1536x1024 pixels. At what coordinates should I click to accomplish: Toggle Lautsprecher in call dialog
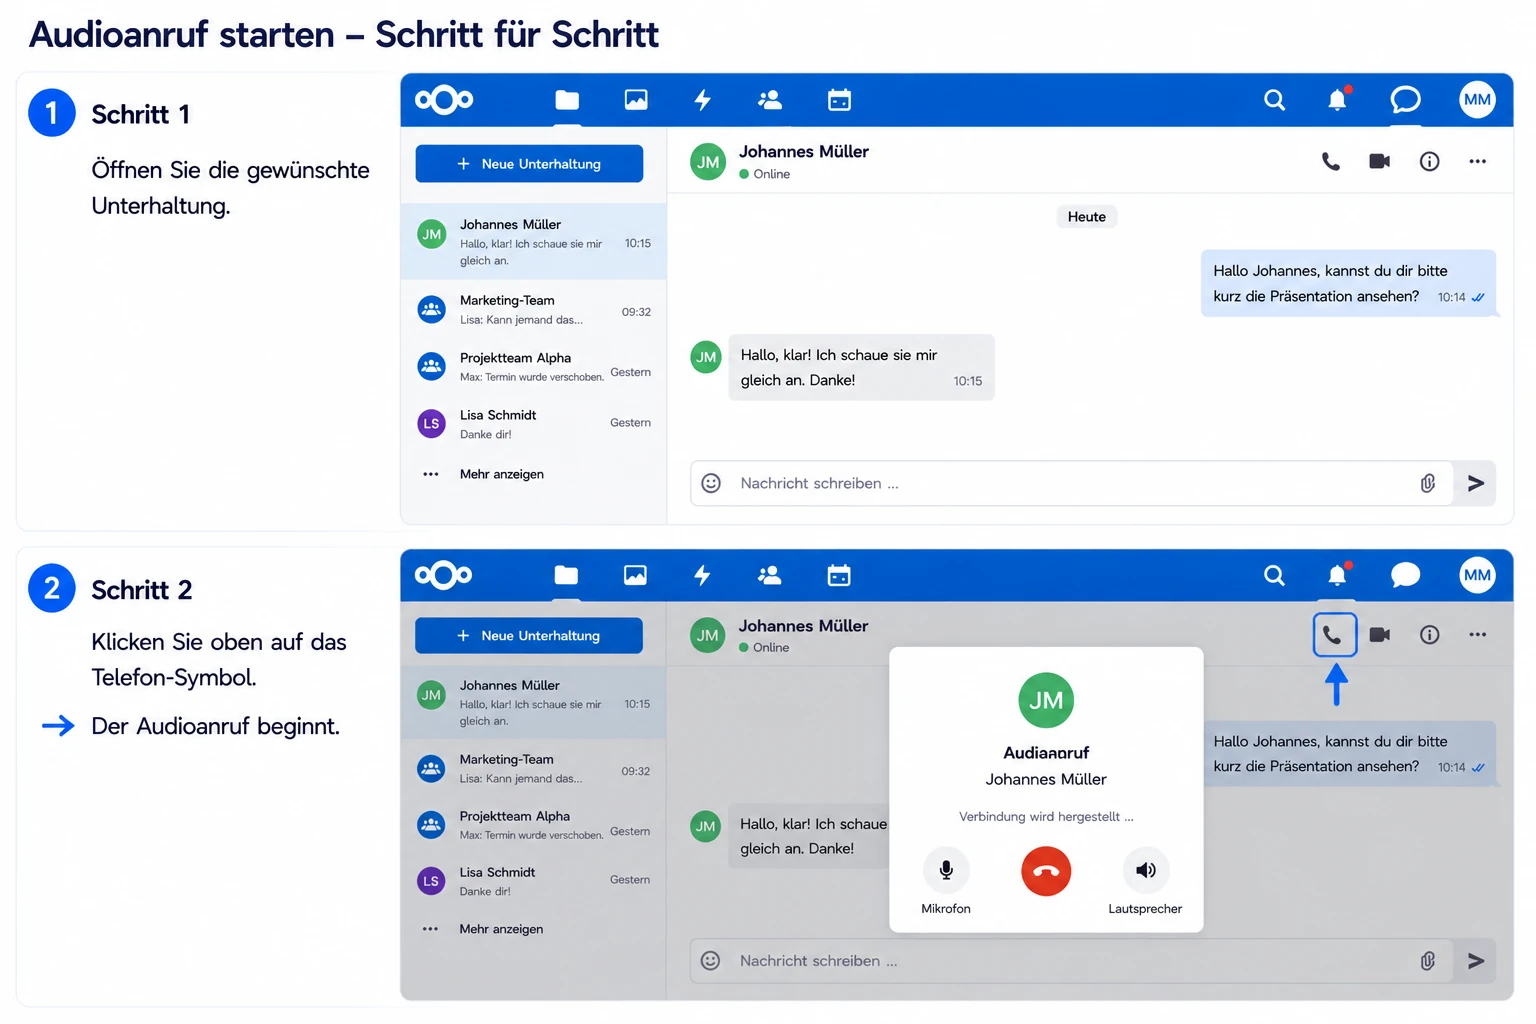(x=1145, y=870)
